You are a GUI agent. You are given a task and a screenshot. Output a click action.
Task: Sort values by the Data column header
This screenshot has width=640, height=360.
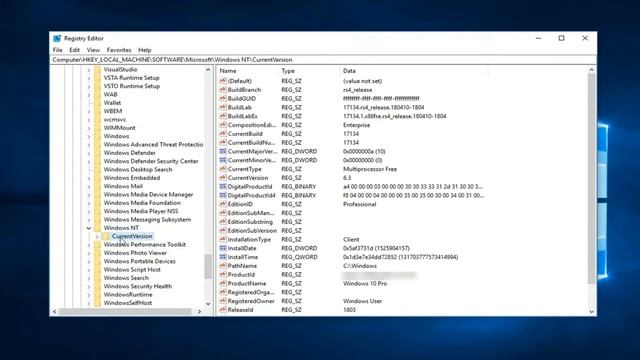point(414,71)
